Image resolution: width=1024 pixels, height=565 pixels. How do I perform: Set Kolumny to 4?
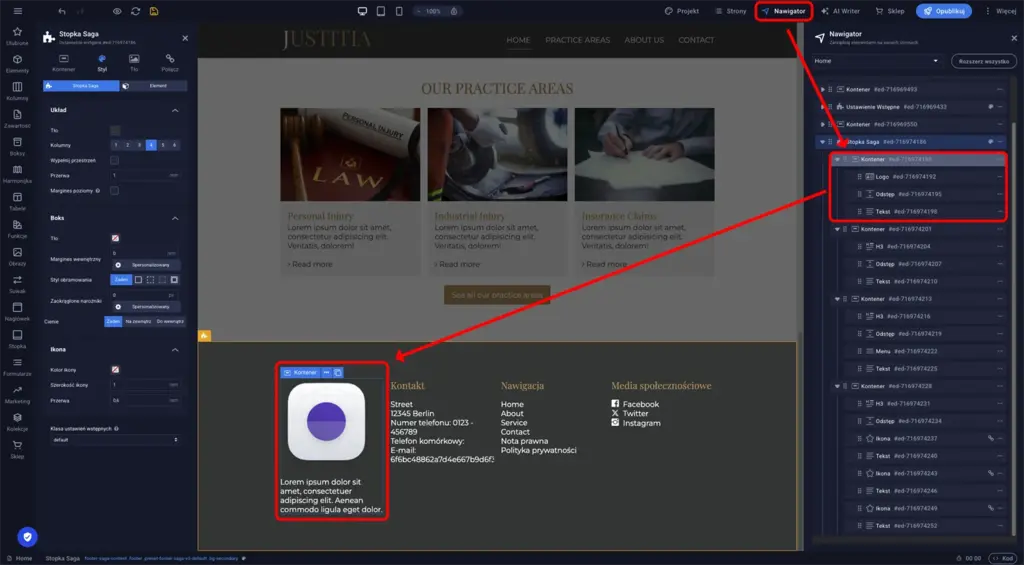[x=151, y=145]
